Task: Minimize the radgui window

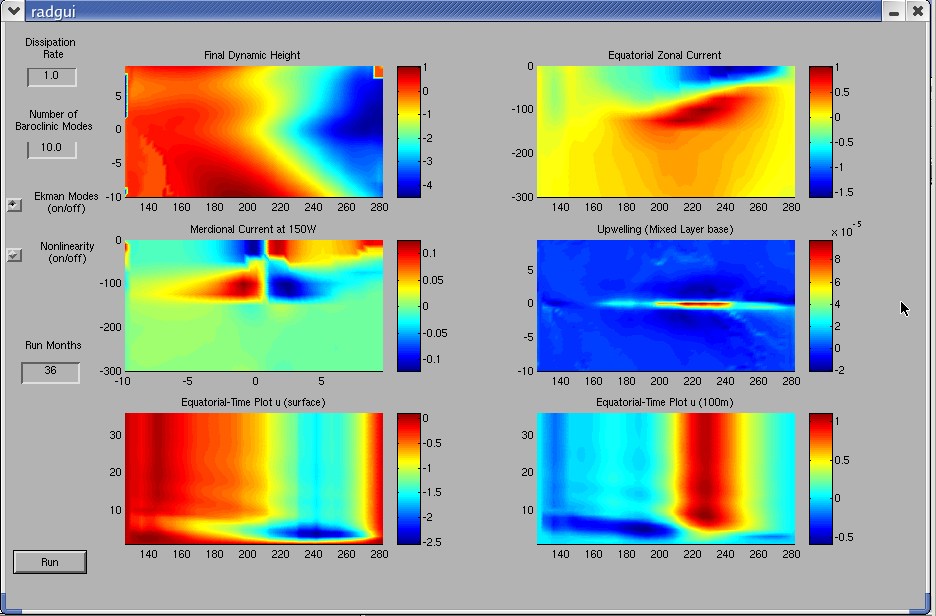Action: 891,11
